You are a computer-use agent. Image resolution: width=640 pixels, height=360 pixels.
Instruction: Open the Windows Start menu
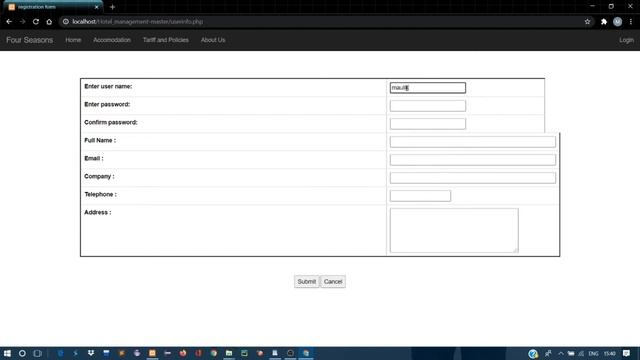pos(7,353)
